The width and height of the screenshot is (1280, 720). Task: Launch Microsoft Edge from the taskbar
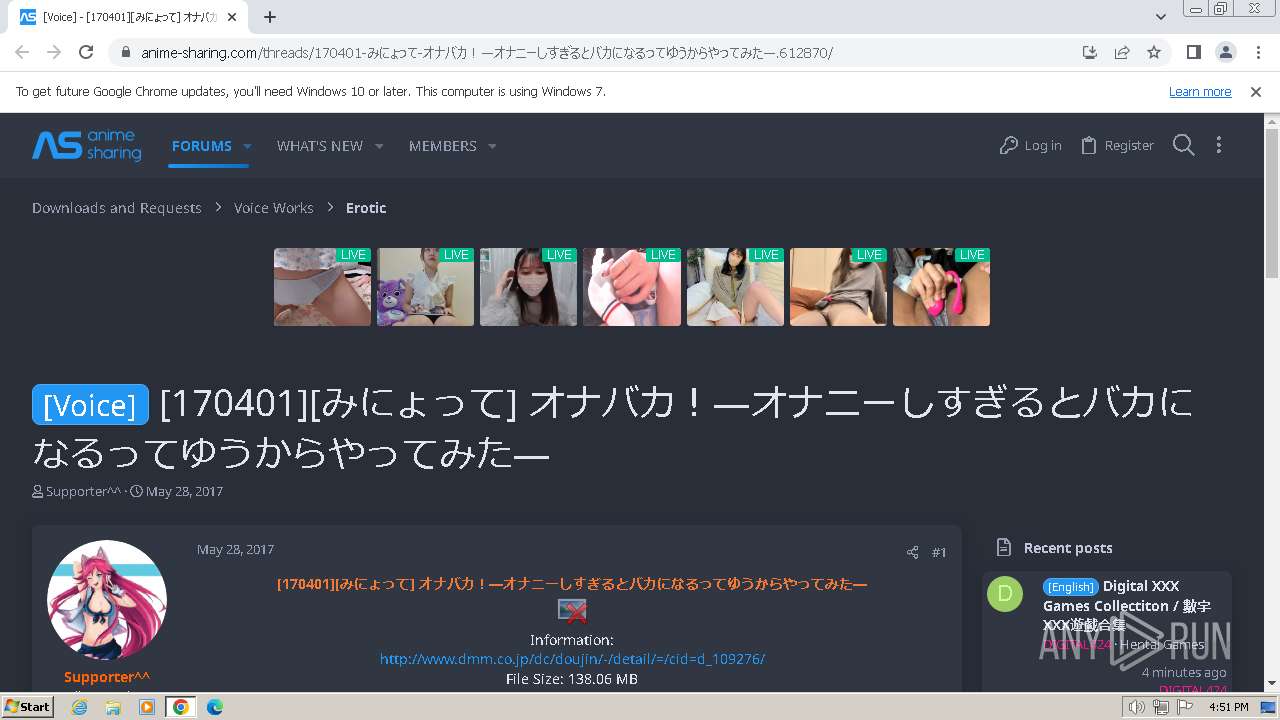click(x=214, y=707)
